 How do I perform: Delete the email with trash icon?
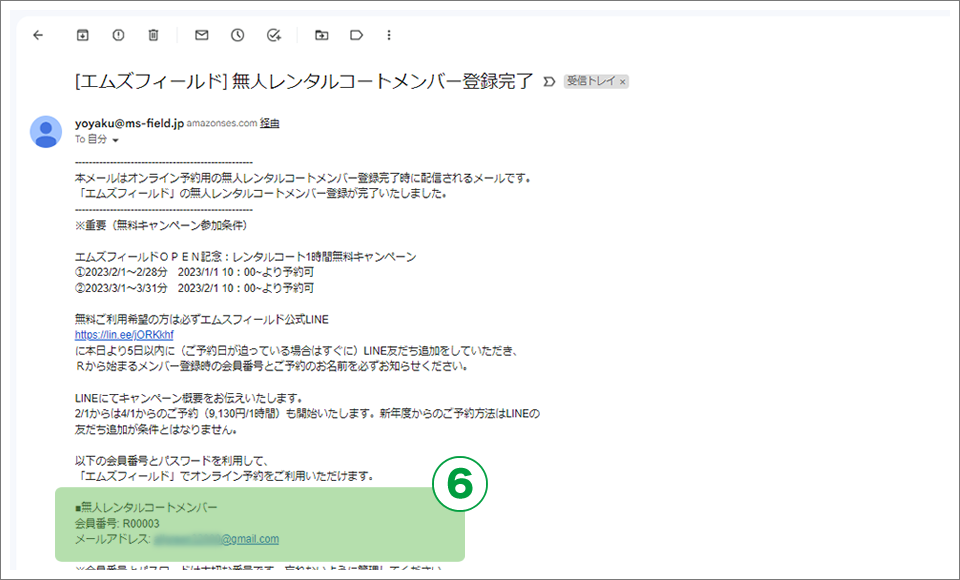click(x=153, y=35)
